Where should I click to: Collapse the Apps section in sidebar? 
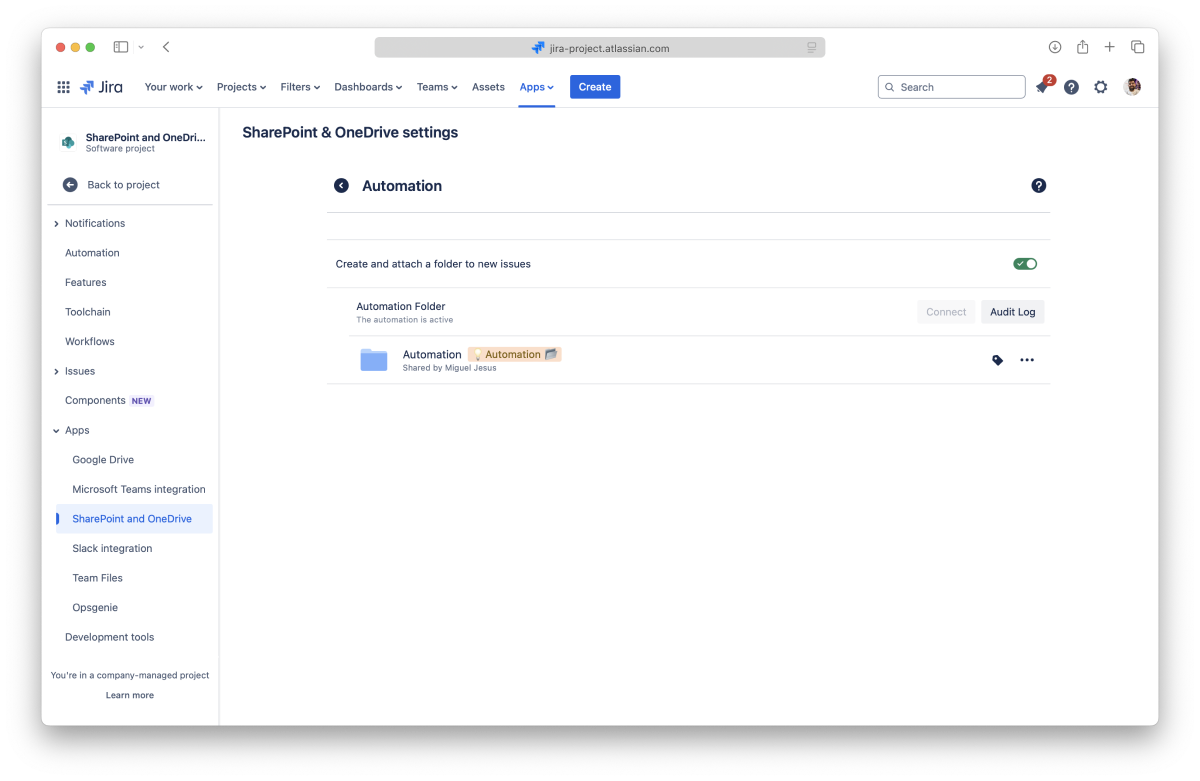pos(56,431)
